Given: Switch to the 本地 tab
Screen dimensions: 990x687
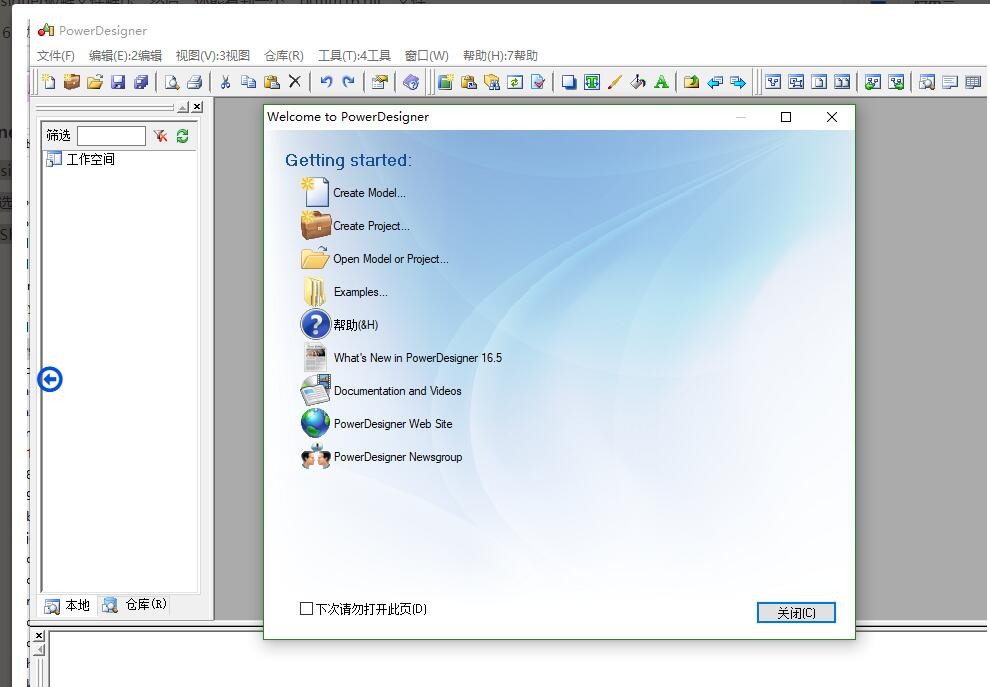Looking at the screenshot, I should (67, 606).
